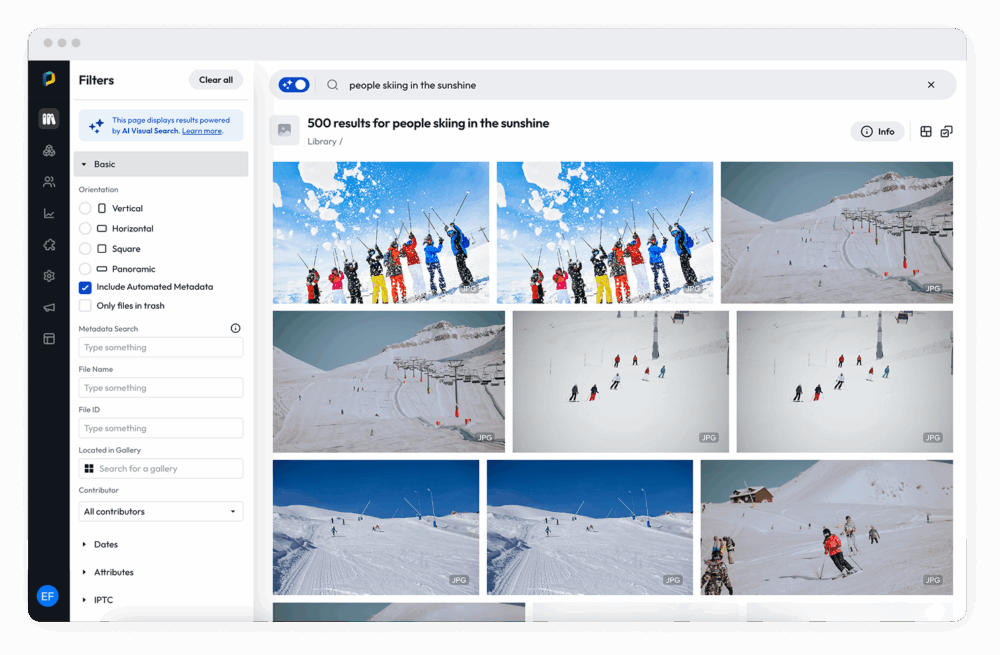Open the second-row ski lift slope thumbnail

tap(389, 381)
